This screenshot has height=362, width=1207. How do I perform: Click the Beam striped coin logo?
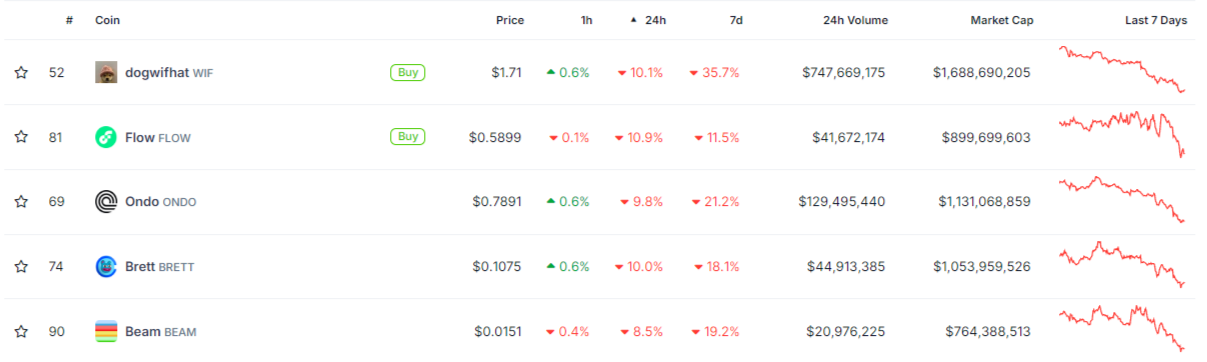(106, 331)
